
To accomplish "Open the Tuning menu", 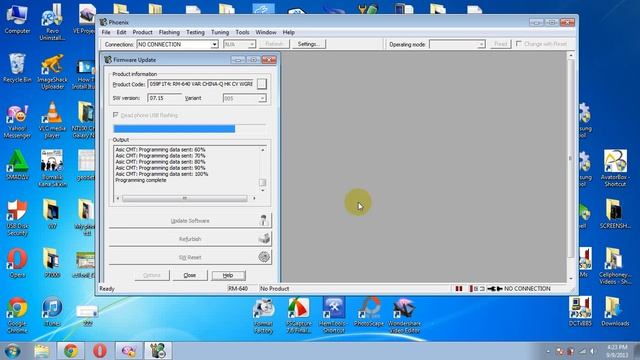I will pyautogui.click(x=220, y=32).
